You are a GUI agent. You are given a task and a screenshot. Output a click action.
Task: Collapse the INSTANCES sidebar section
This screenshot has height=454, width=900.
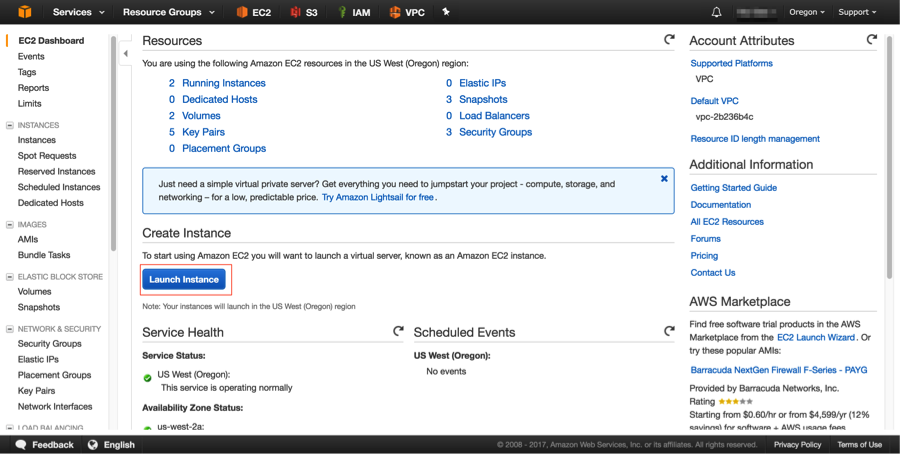click(10, 125)
